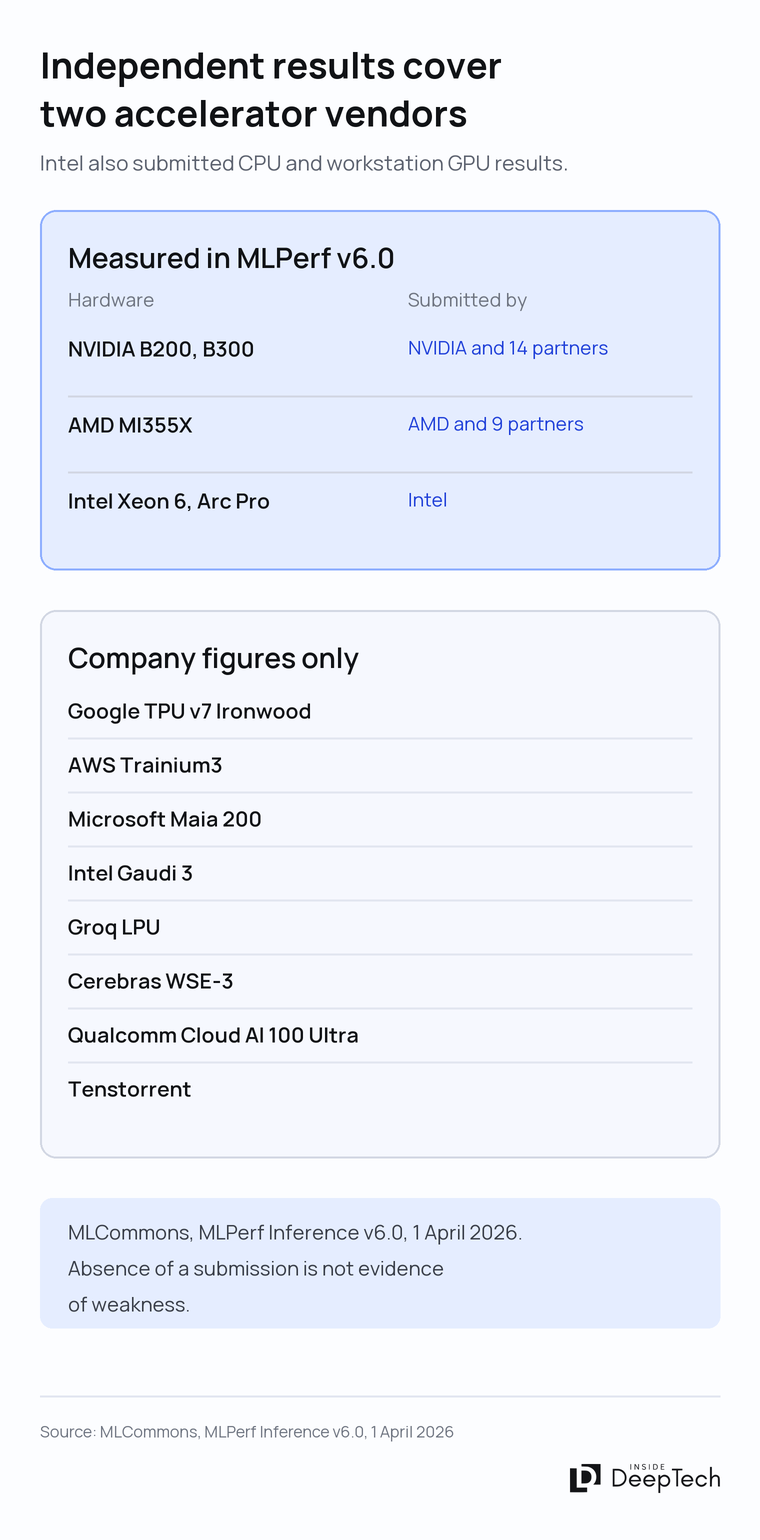Select the 'NVIDIA B200, B300' hardware entry

[161, 349]
